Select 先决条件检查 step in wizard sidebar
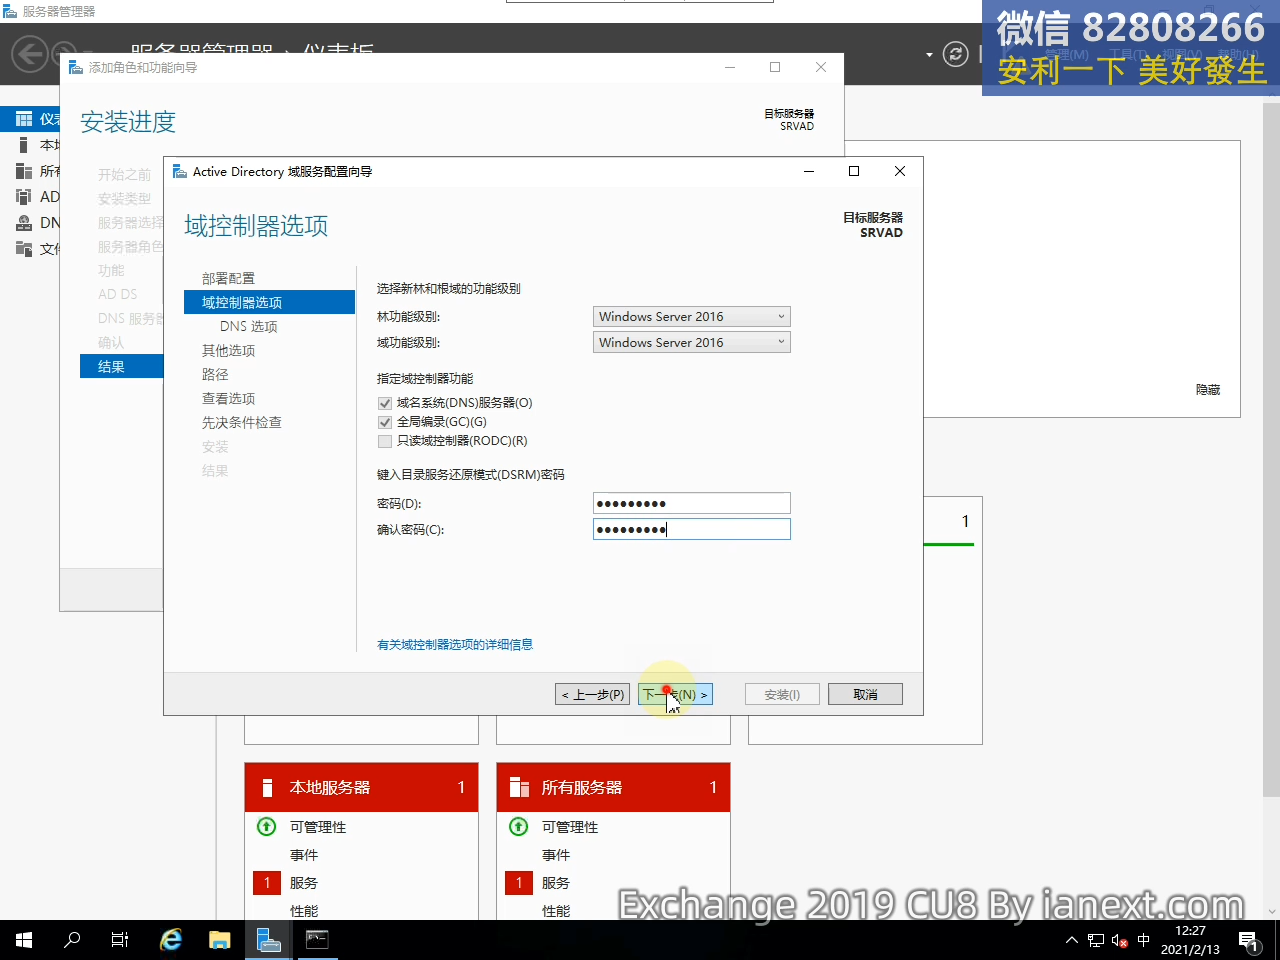This screenshot has height=960, width=1280. 242,423
